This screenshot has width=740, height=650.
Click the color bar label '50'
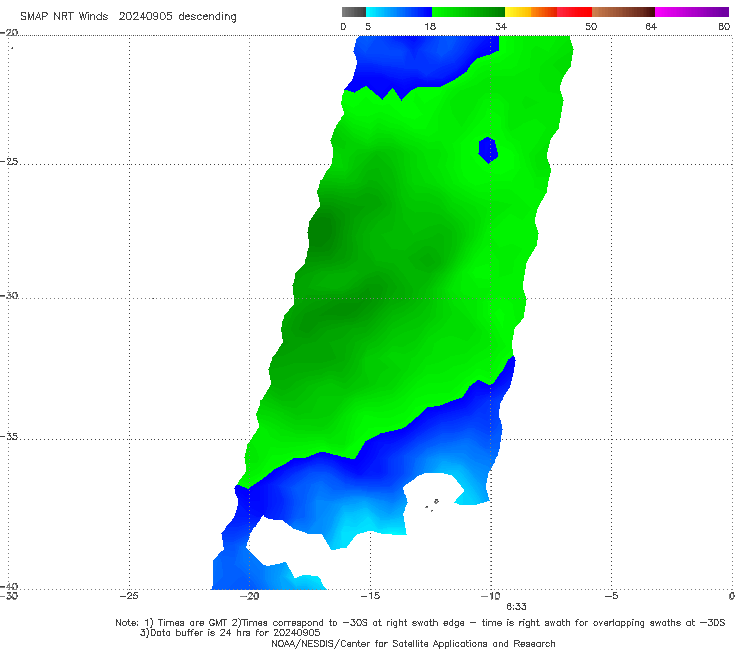591,26
